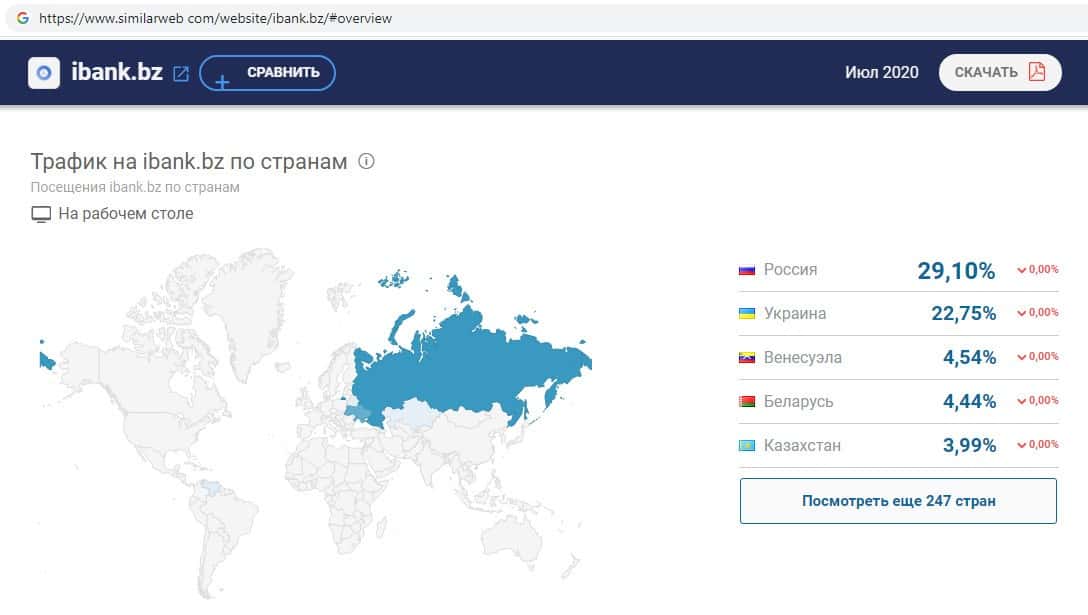Click the red change arrow in Россия row

coord(1021,270)
